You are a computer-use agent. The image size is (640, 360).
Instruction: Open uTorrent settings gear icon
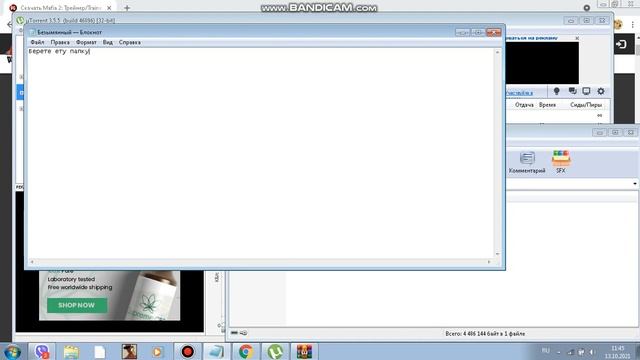tap(601, 91)
